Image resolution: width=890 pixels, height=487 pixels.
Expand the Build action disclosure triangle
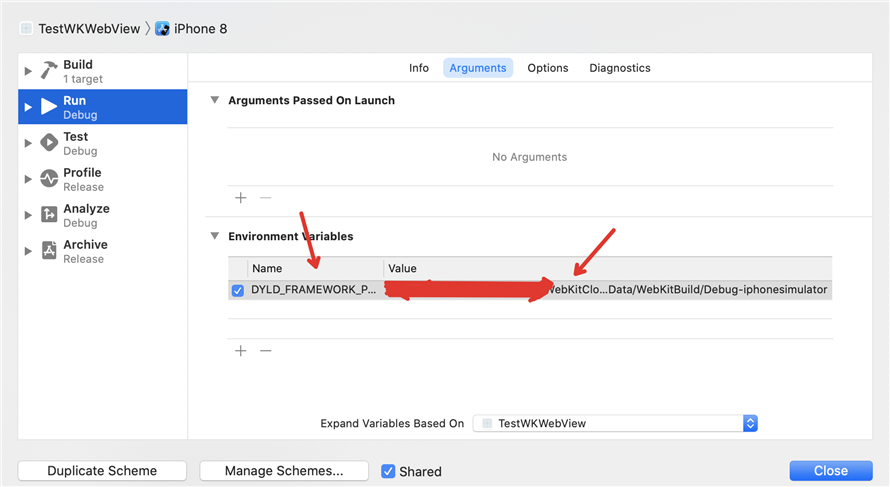click(28, 71)
